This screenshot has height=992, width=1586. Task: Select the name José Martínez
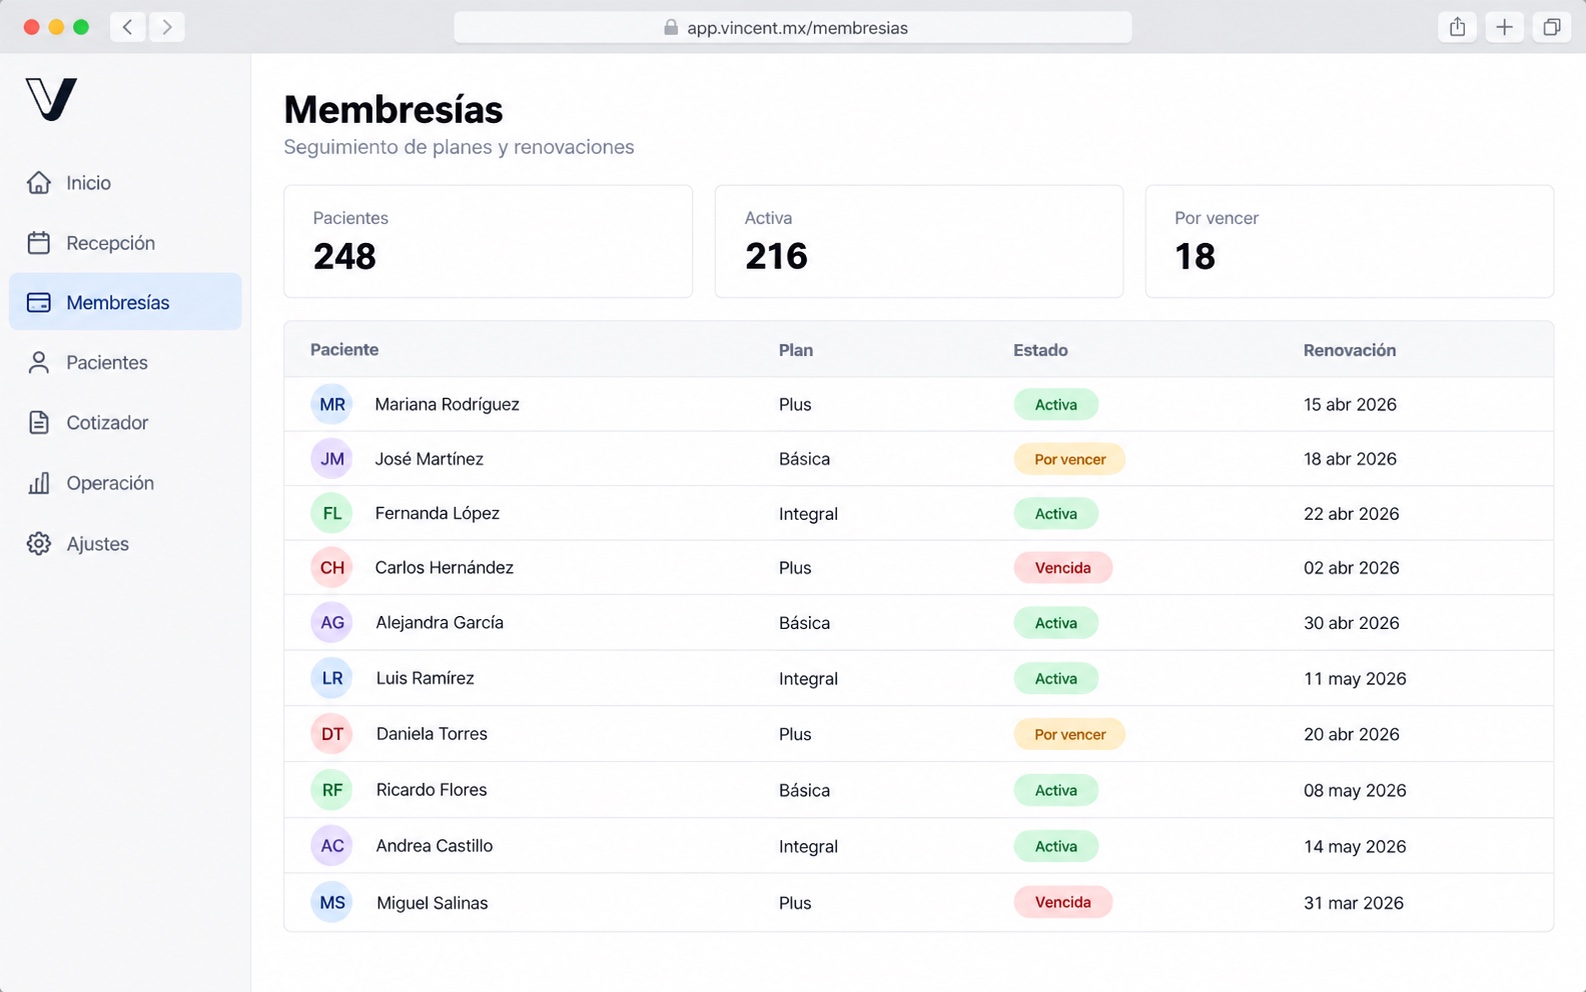pos(429,459)
